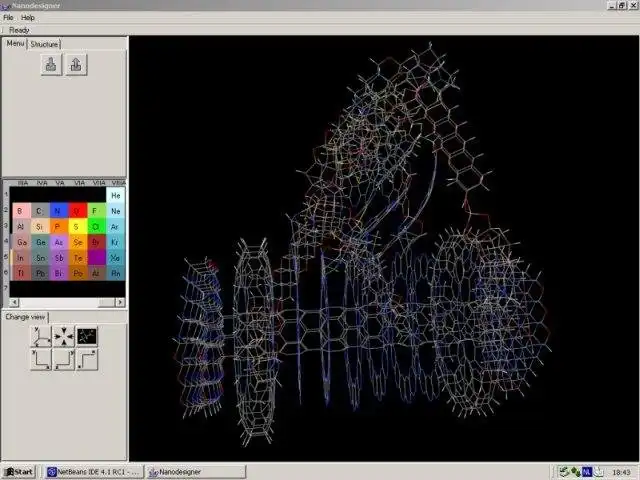Open the Menu tab
This screenshot has height=480, width=640.
15,43
